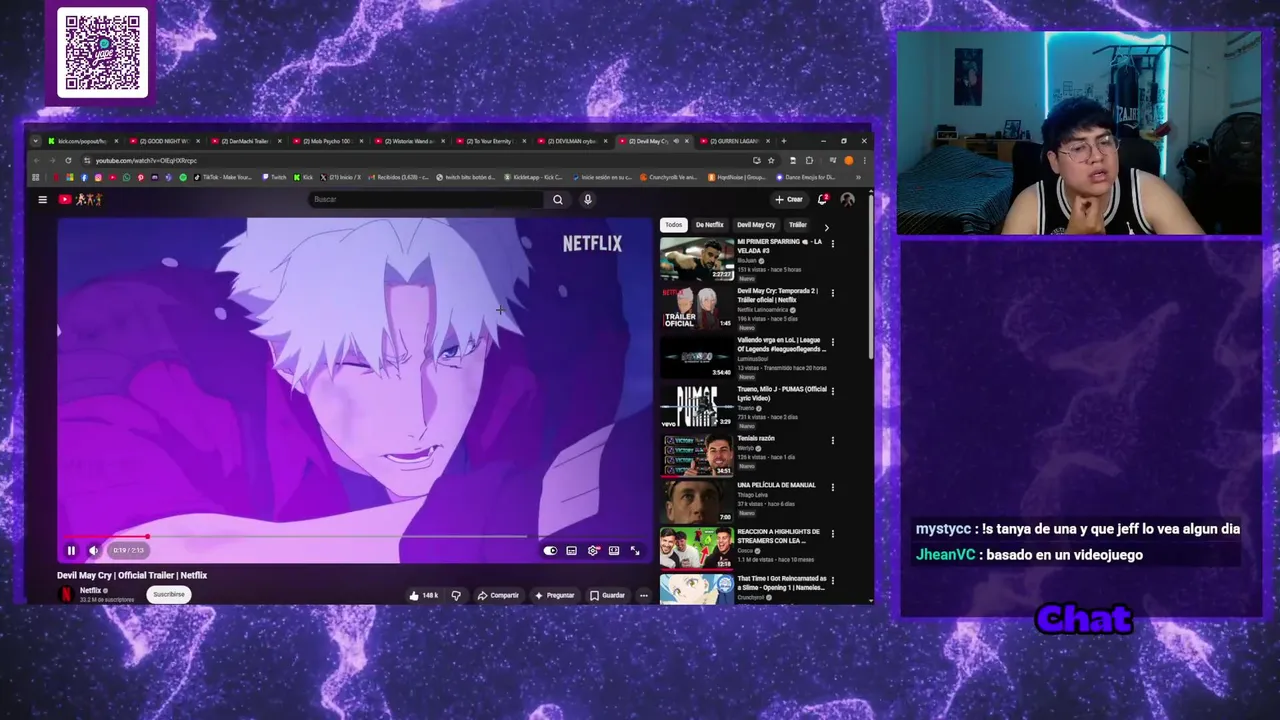Open the tab search dropdown arrow

pos(35,141)
